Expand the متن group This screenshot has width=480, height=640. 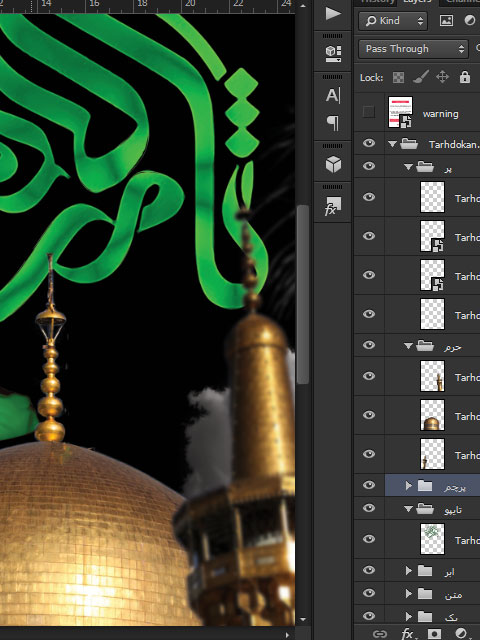409,593
